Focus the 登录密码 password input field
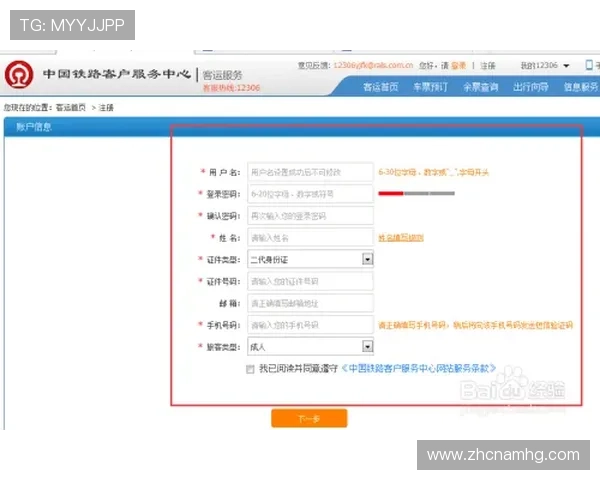Image resolution: width=600 pixels, height=480 pixels. pyautogui.click(x=310, y=194)
